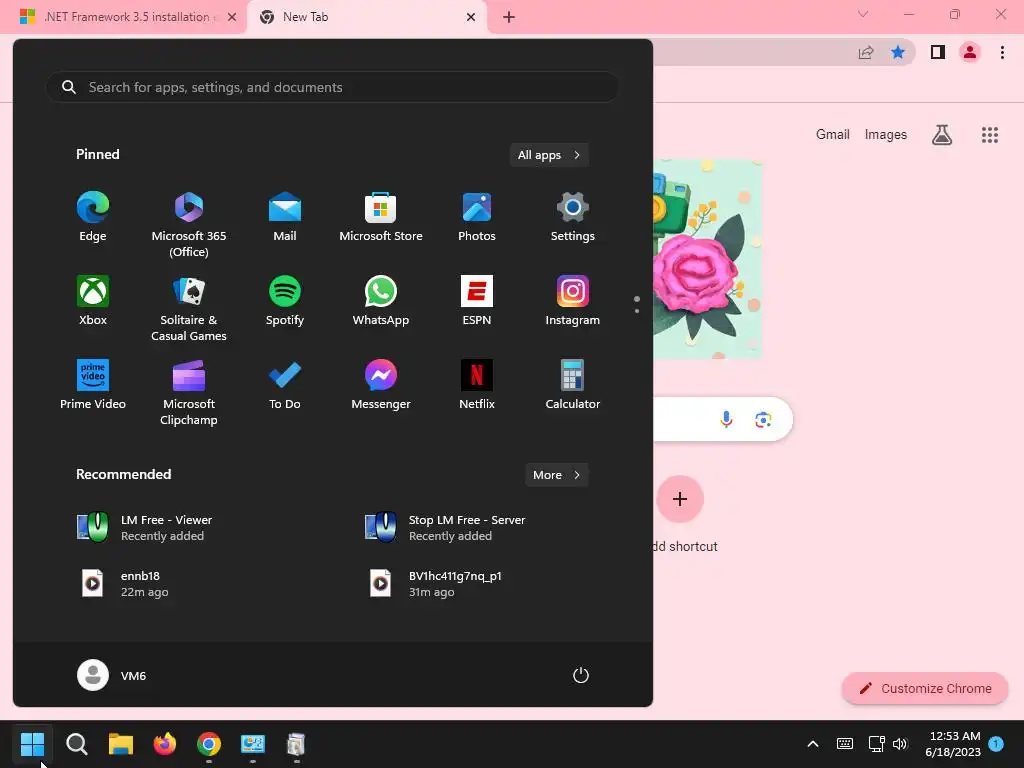1024x768 pixels.
Task: Click the Google doodle flower image
Action: (707, 259)
